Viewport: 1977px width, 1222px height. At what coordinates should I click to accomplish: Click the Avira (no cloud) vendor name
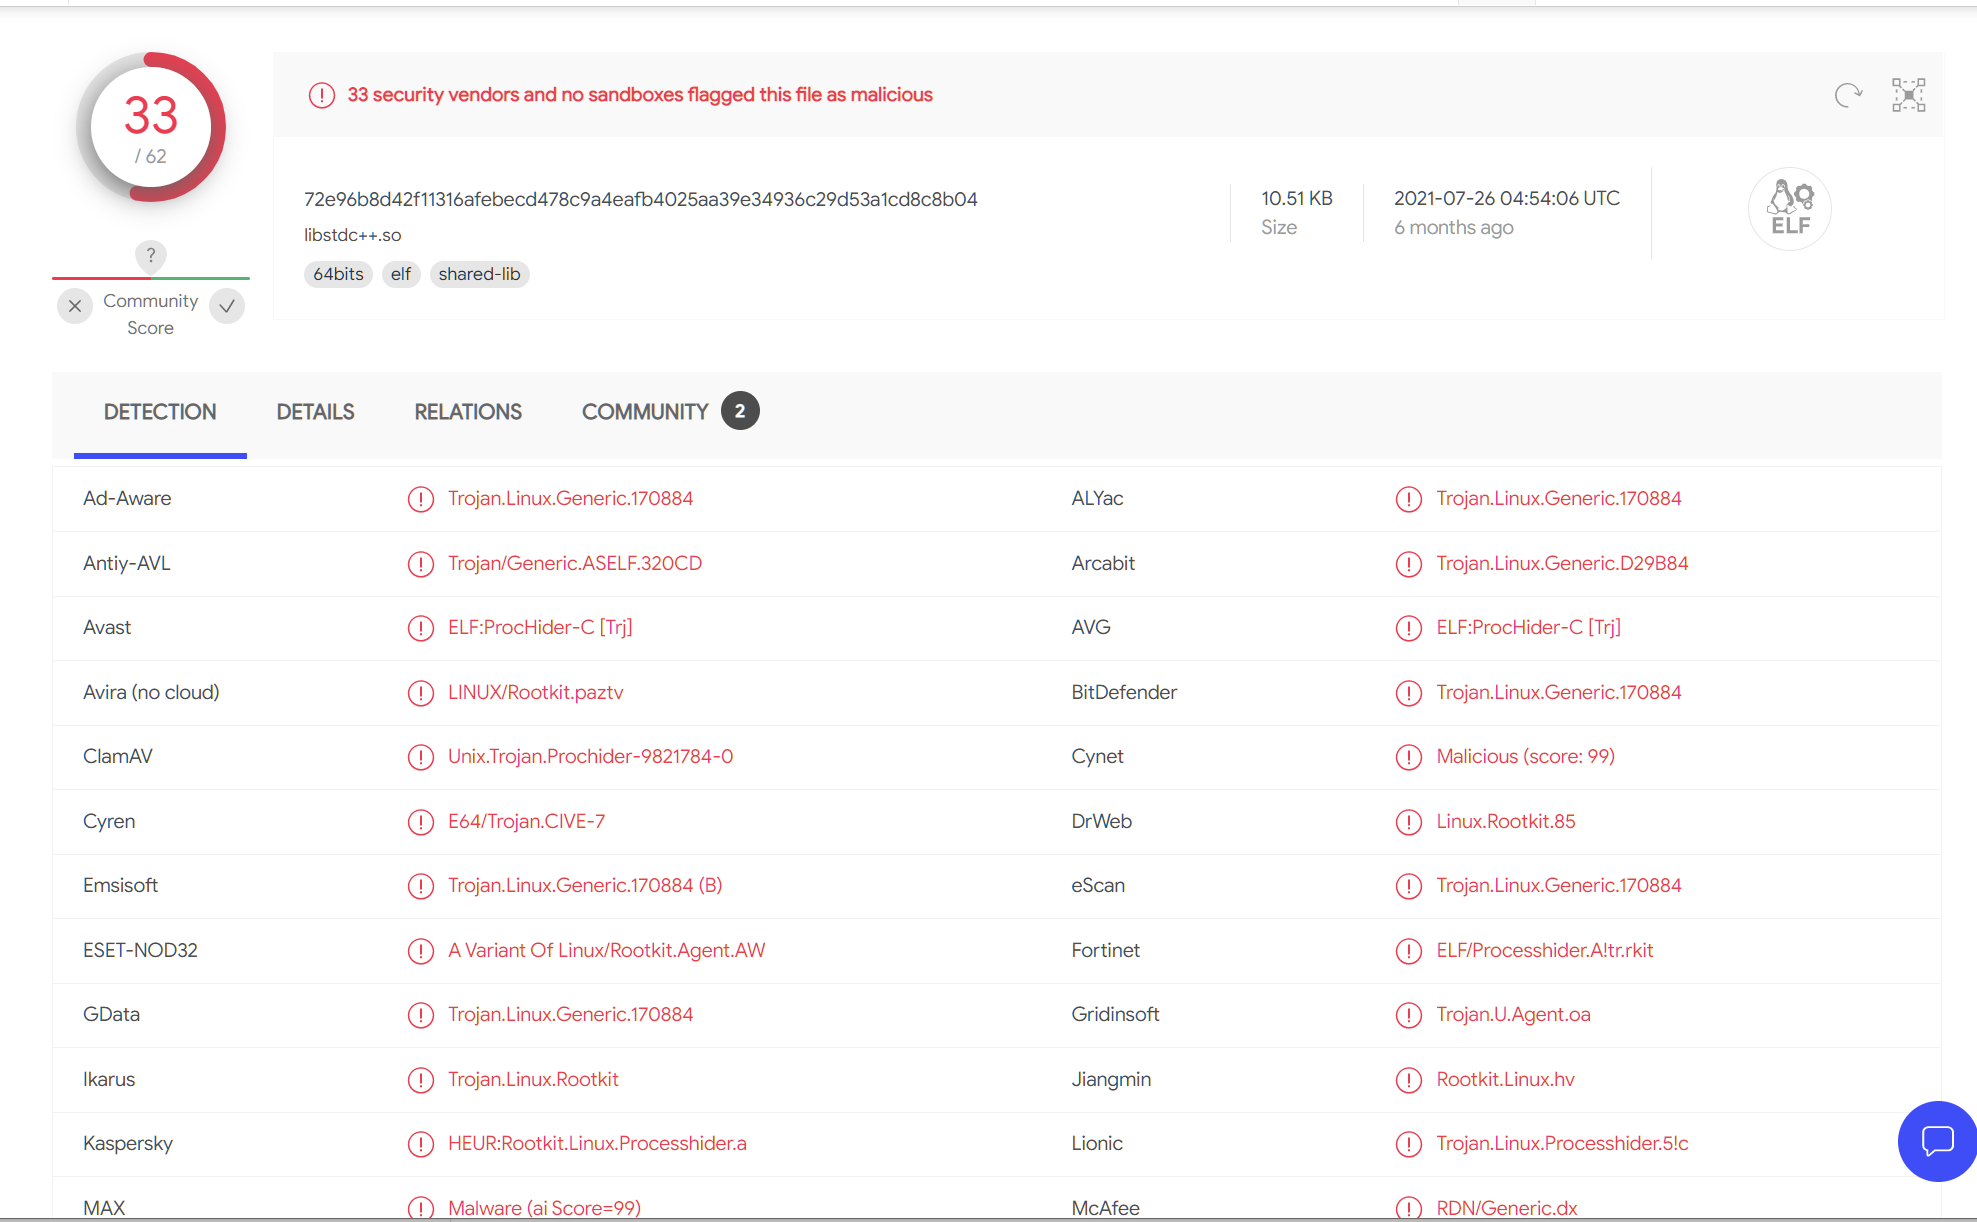[151, 692]
